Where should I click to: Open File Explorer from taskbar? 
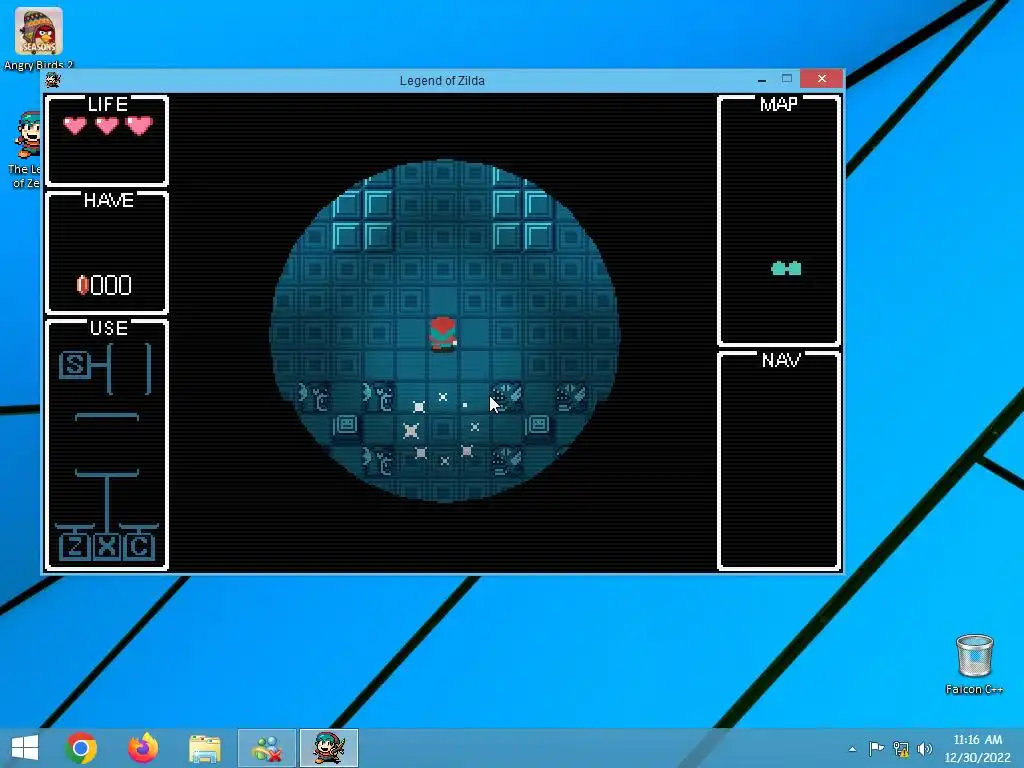[204, 748]
